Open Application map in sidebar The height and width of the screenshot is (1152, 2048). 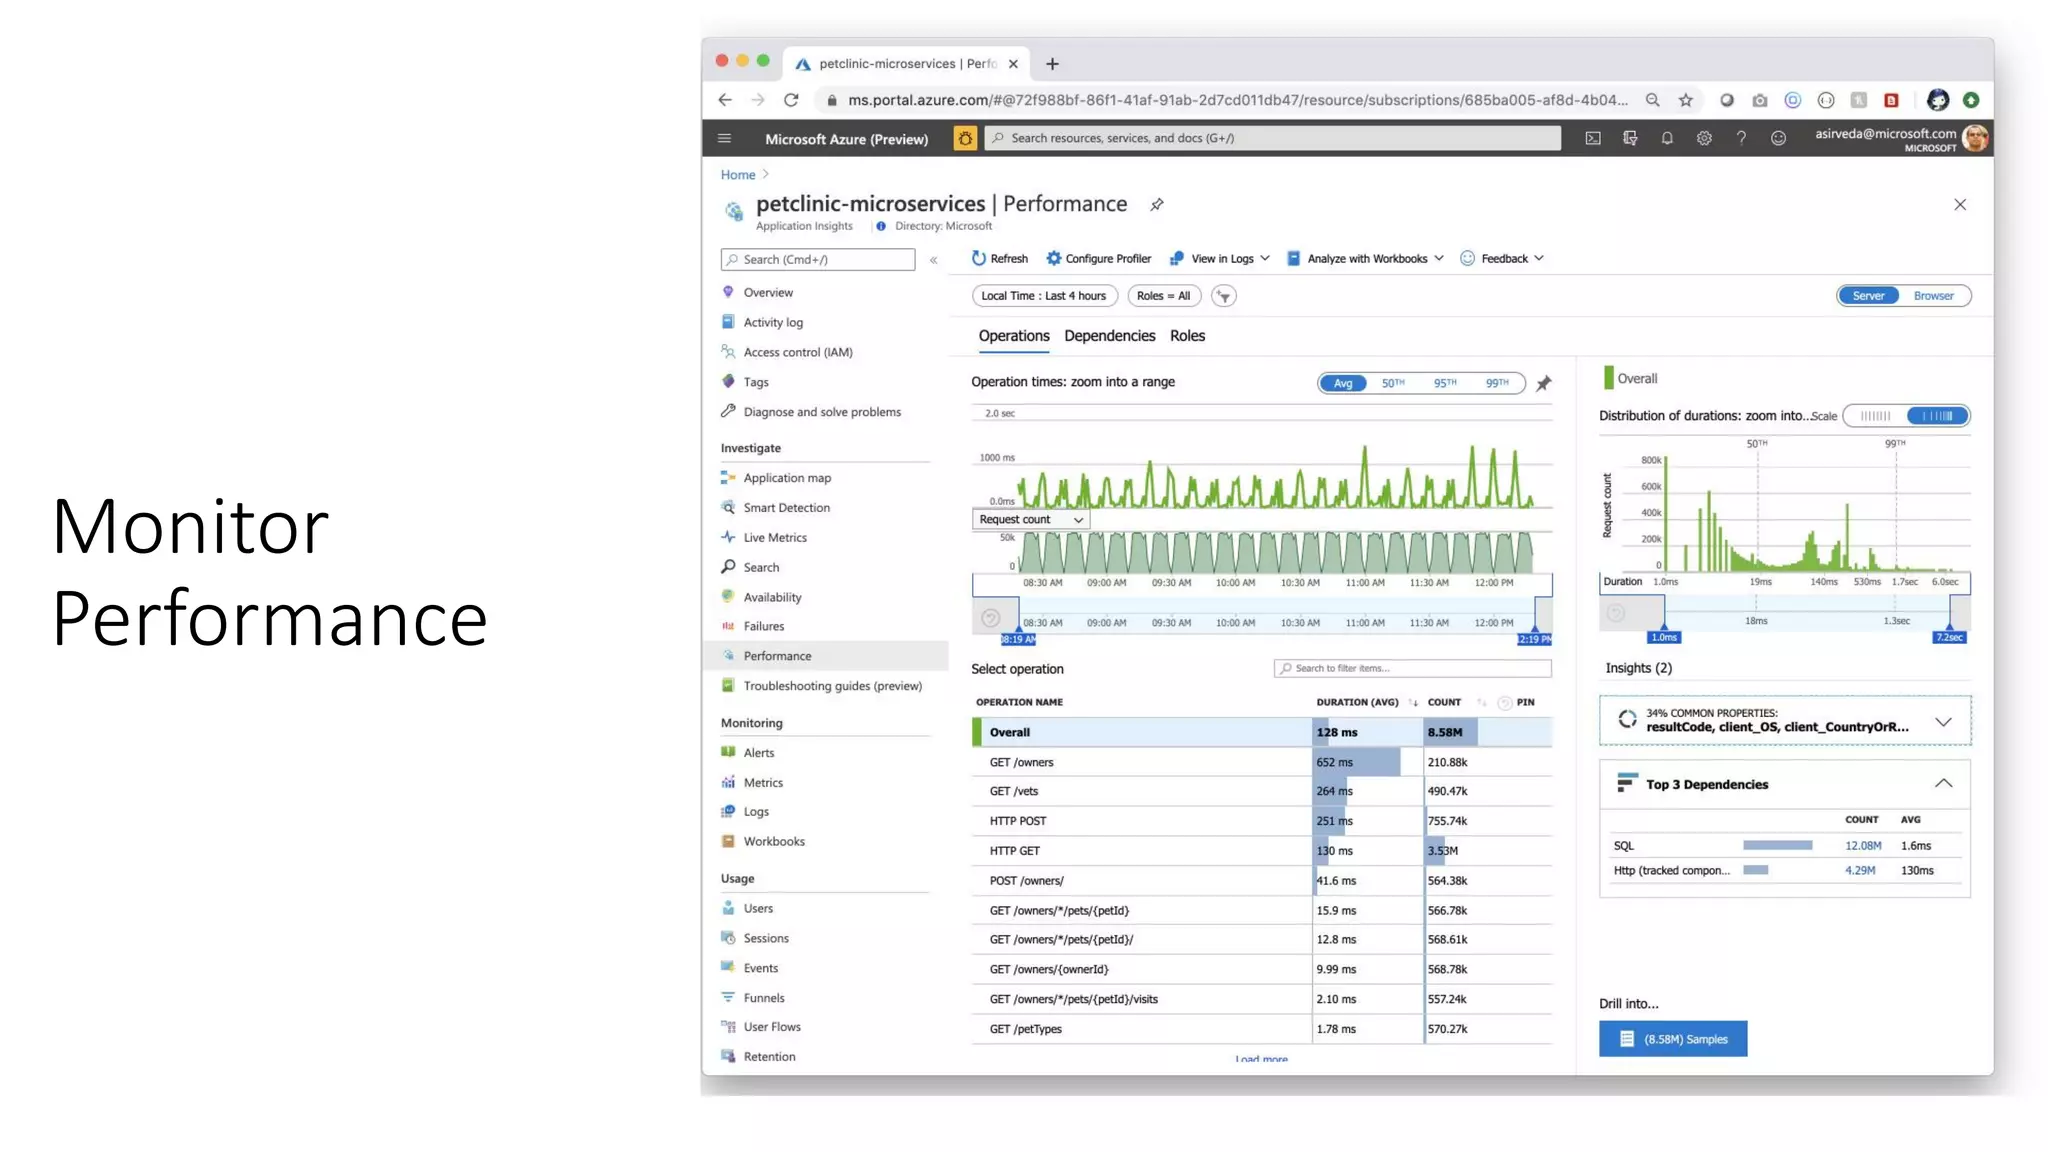(786, 478)
